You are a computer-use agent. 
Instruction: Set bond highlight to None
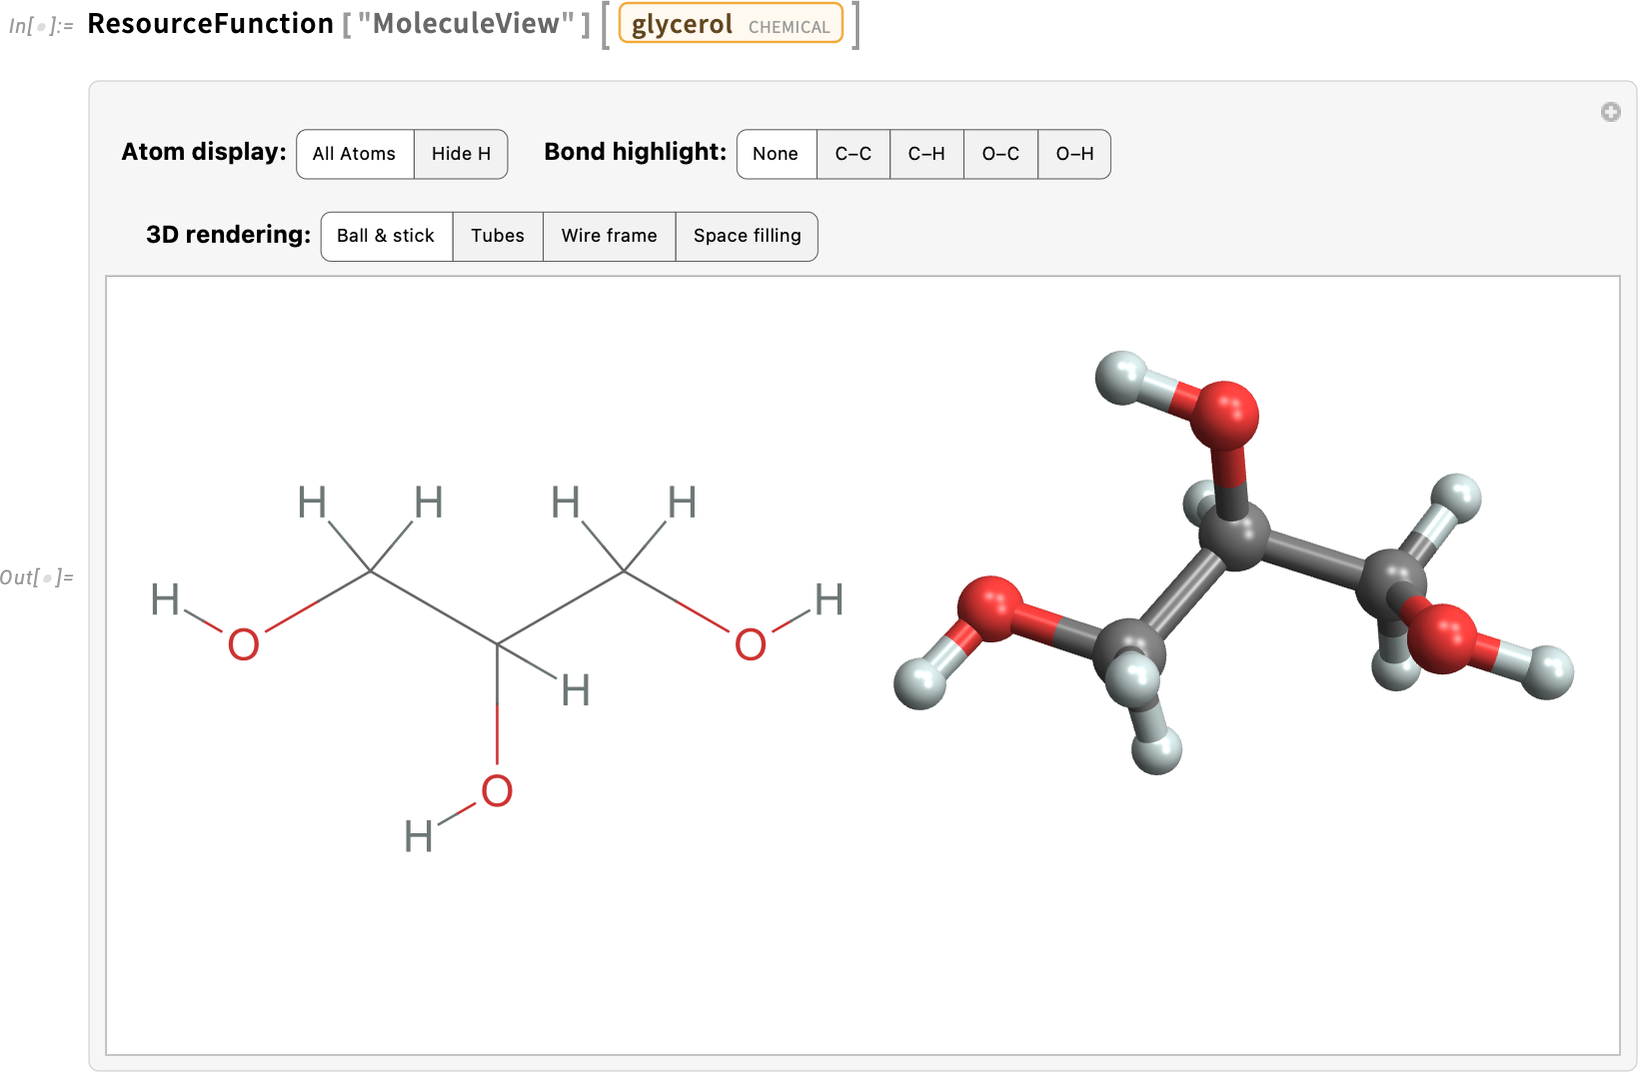[776, 154]
